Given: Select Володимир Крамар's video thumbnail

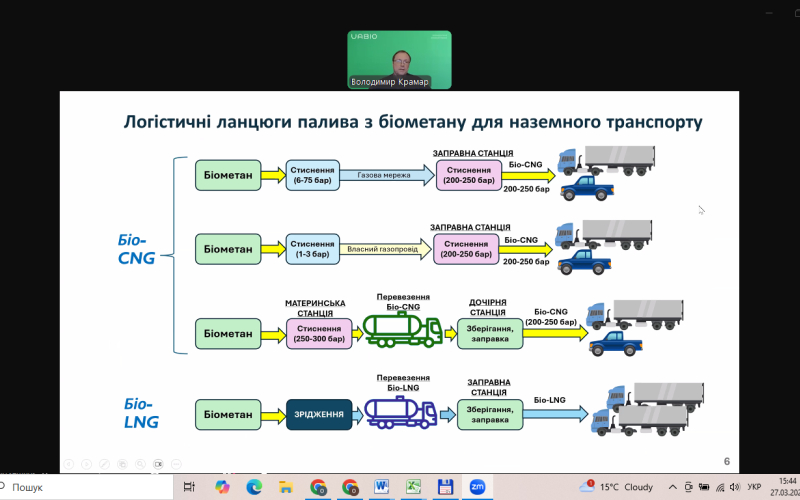Looking at the screenshot, I should [x=399, y=60].
